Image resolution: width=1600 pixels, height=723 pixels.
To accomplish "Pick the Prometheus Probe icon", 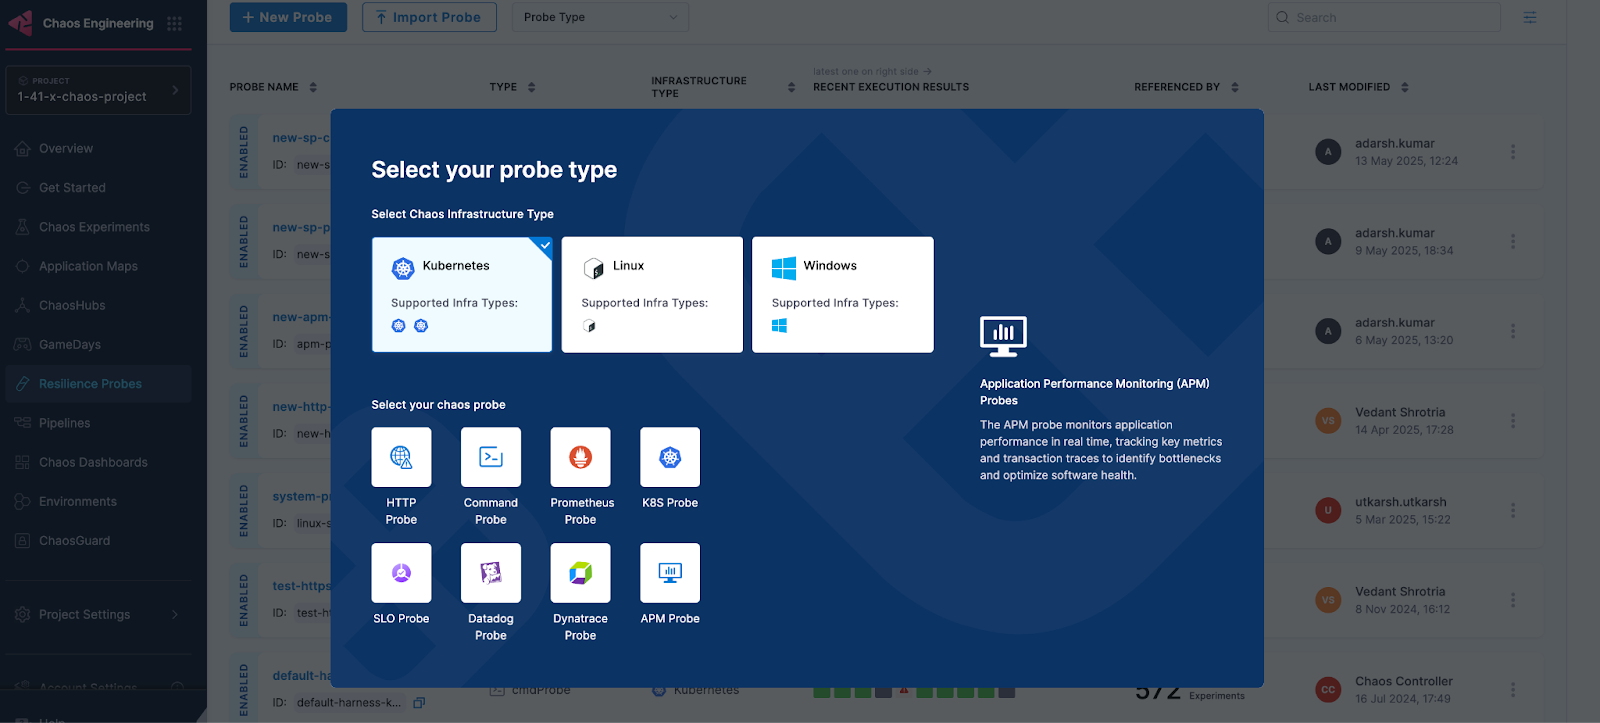I will point(580,458).
